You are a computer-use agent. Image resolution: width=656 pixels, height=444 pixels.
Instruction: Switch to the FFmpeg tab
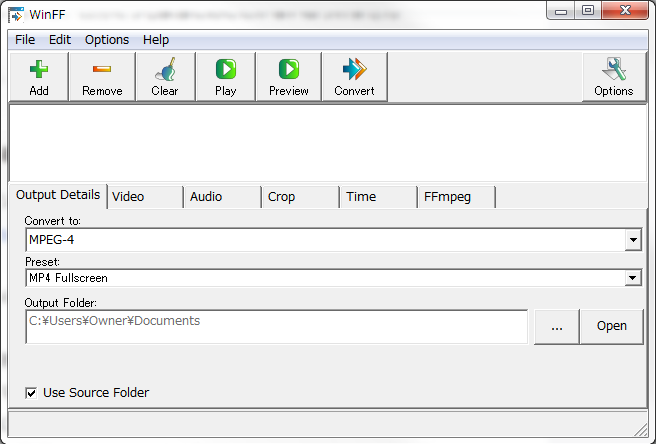[x=456, y=197]
